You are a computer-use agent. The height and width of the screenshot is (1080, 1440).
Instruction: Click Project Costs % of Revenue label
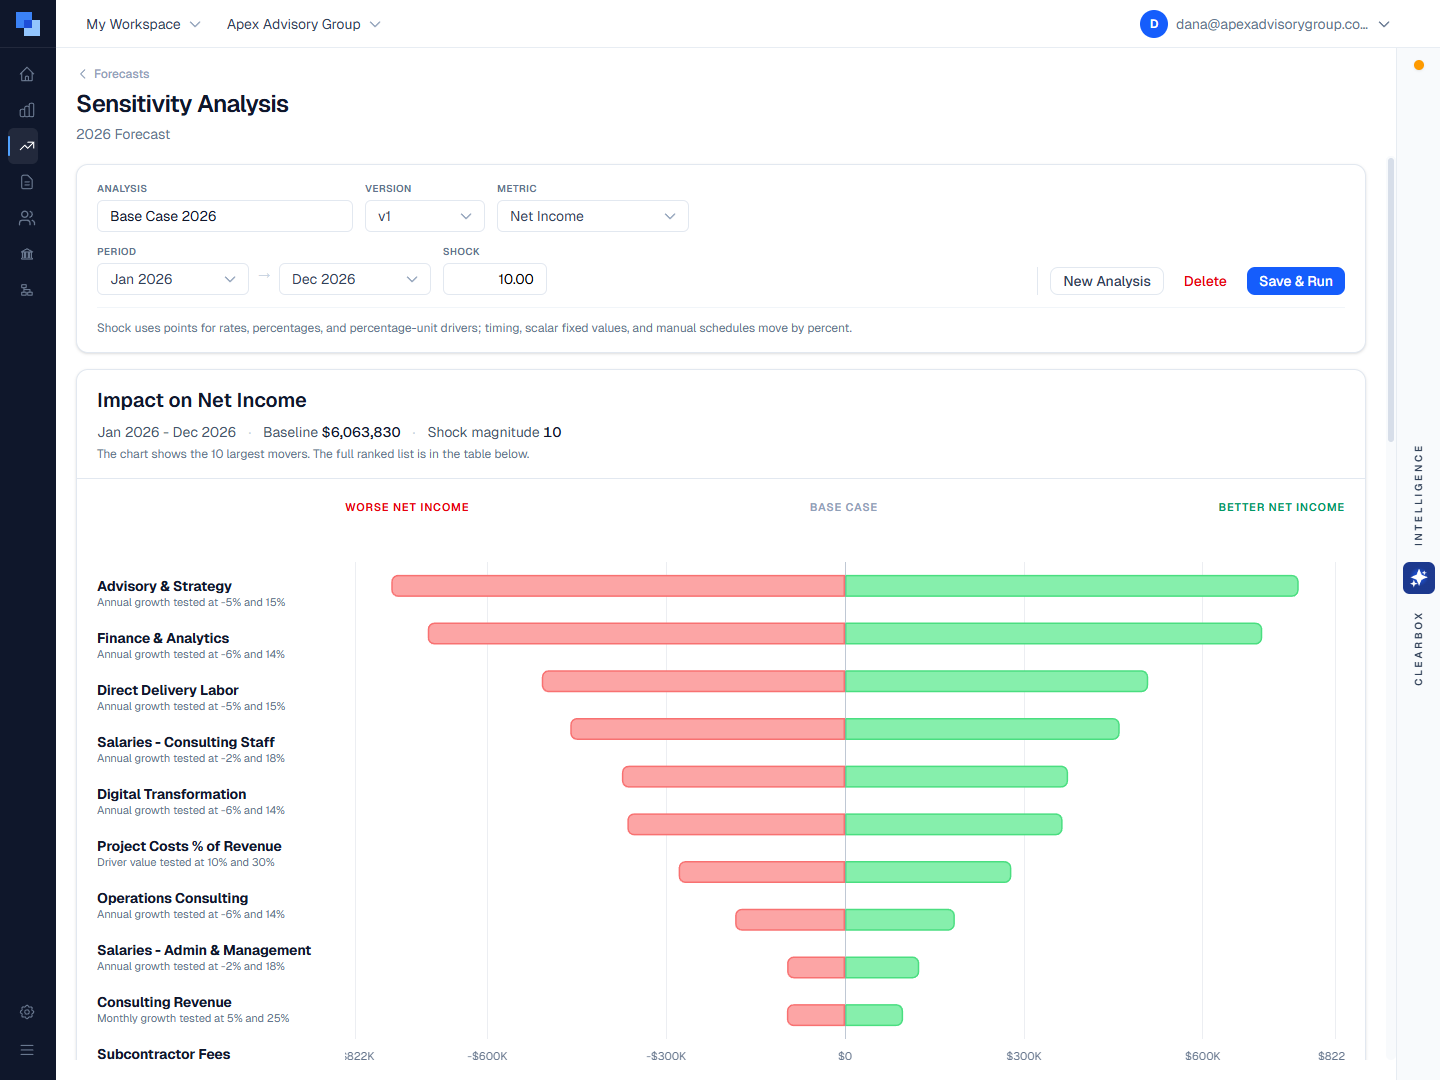click(189, 846)
